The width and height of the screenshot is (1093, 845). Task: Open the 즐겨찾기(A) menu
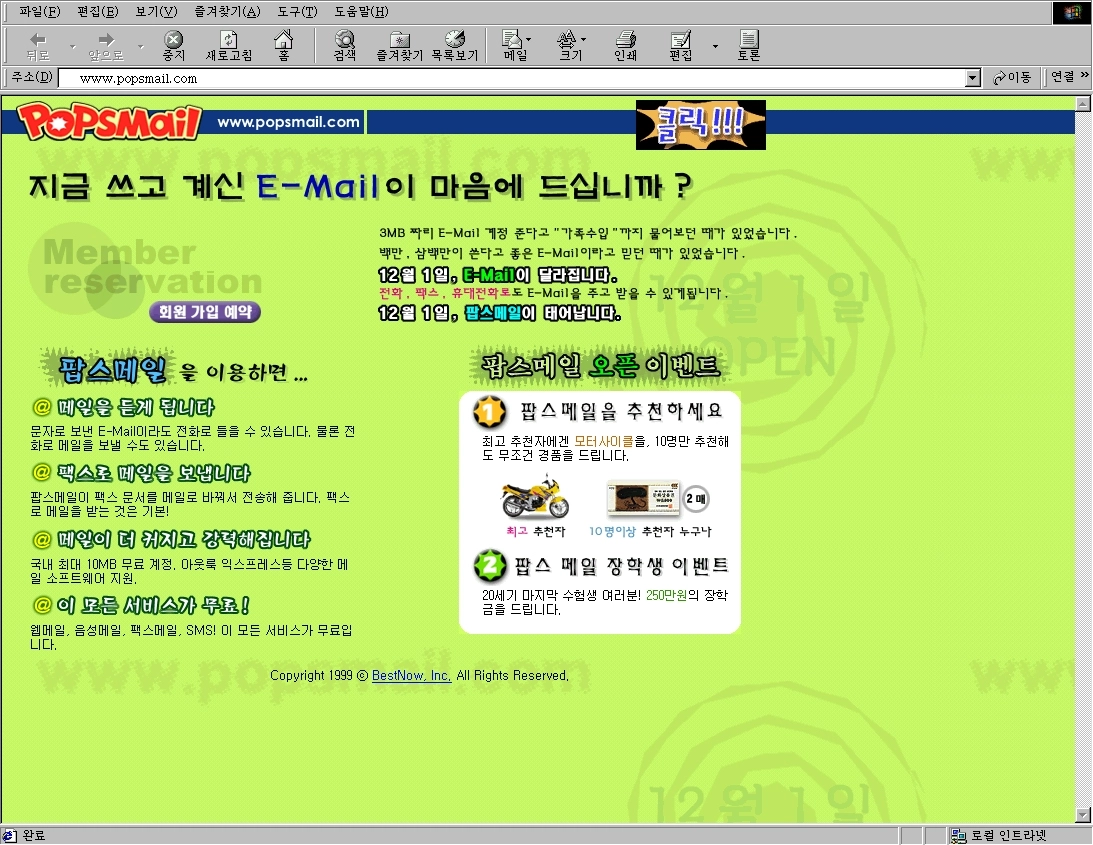coord(227,12)
